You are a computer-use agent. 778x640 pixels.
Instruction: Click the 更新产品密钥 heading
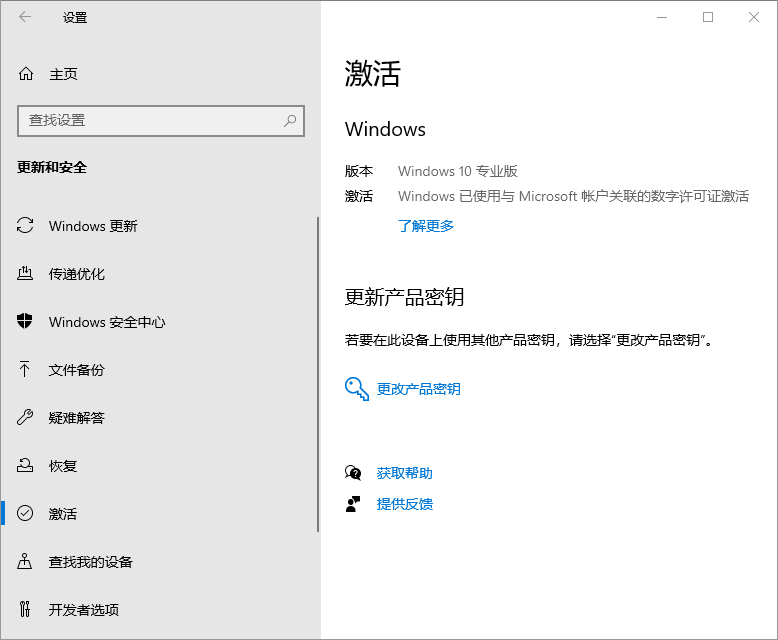tap(404, 297)
